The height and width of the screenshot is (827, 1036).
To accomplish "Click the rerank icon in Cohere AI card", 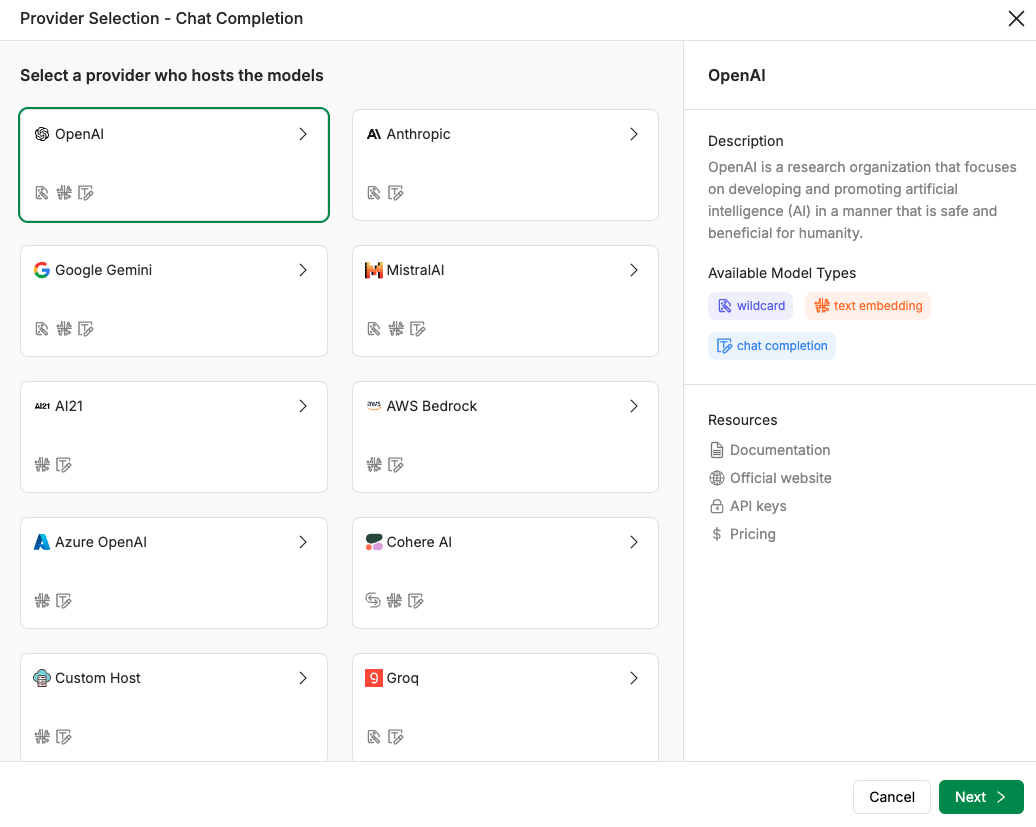I will [x=373, y=600].
